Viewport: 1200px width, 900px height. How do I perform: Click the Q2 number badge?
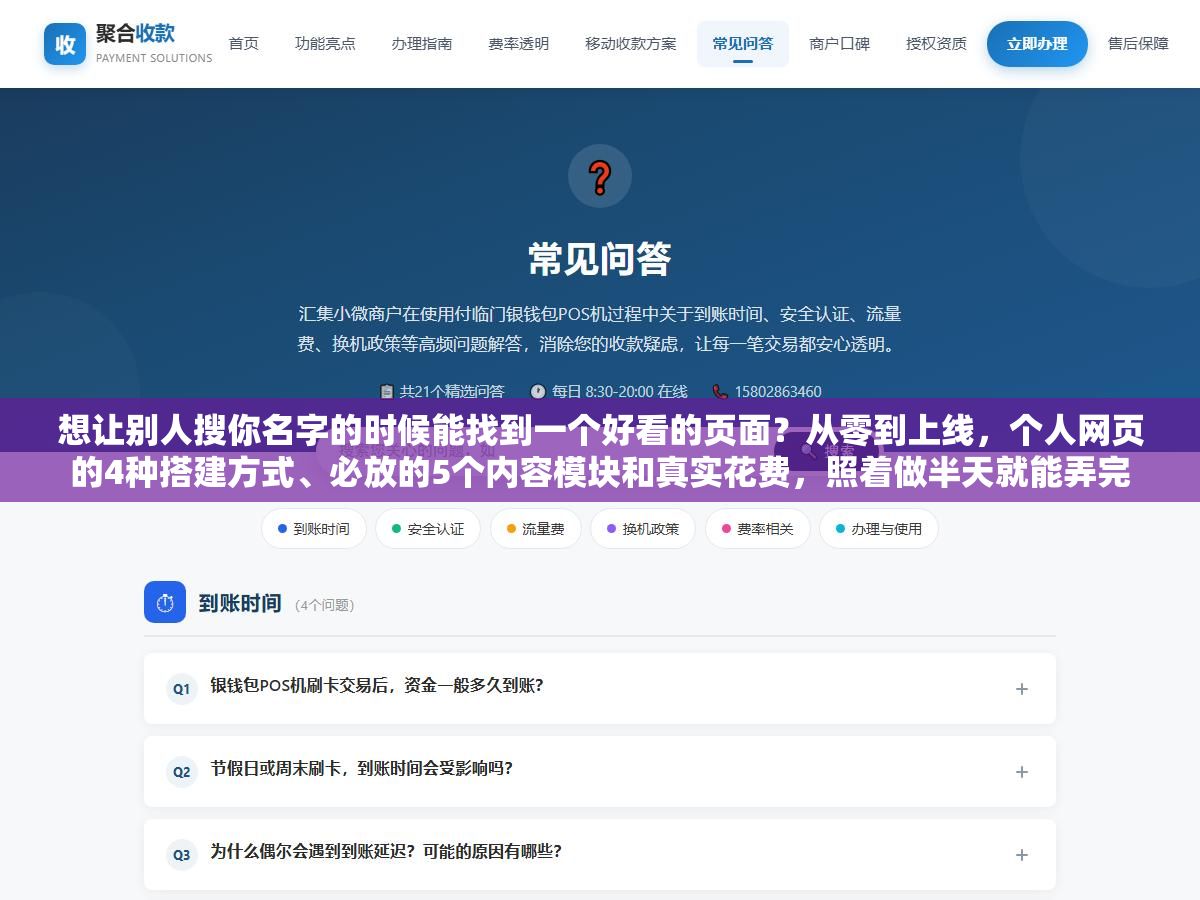(x=182, y=772)
